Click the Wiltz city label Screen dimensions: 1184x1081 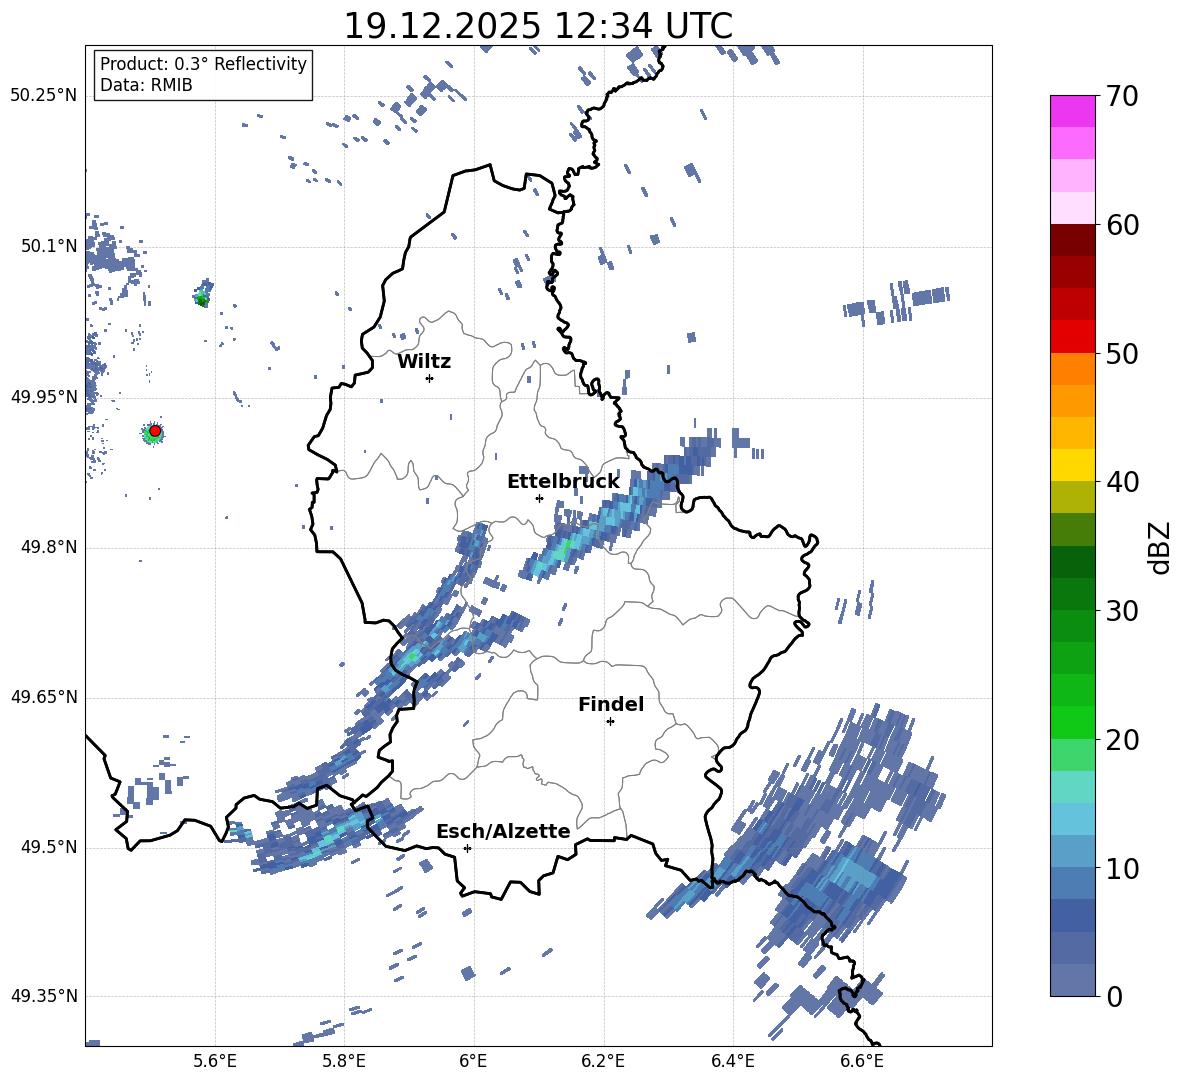tap(424, 362)
